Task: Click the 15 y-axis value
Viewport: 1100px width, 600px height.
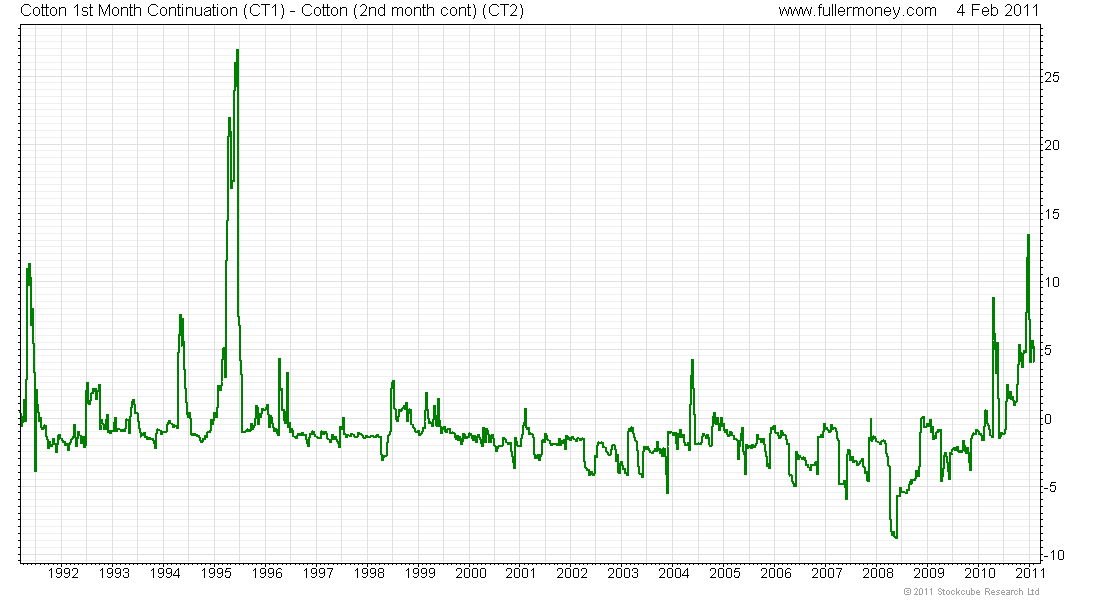Action: click(x=1052, y=214)
